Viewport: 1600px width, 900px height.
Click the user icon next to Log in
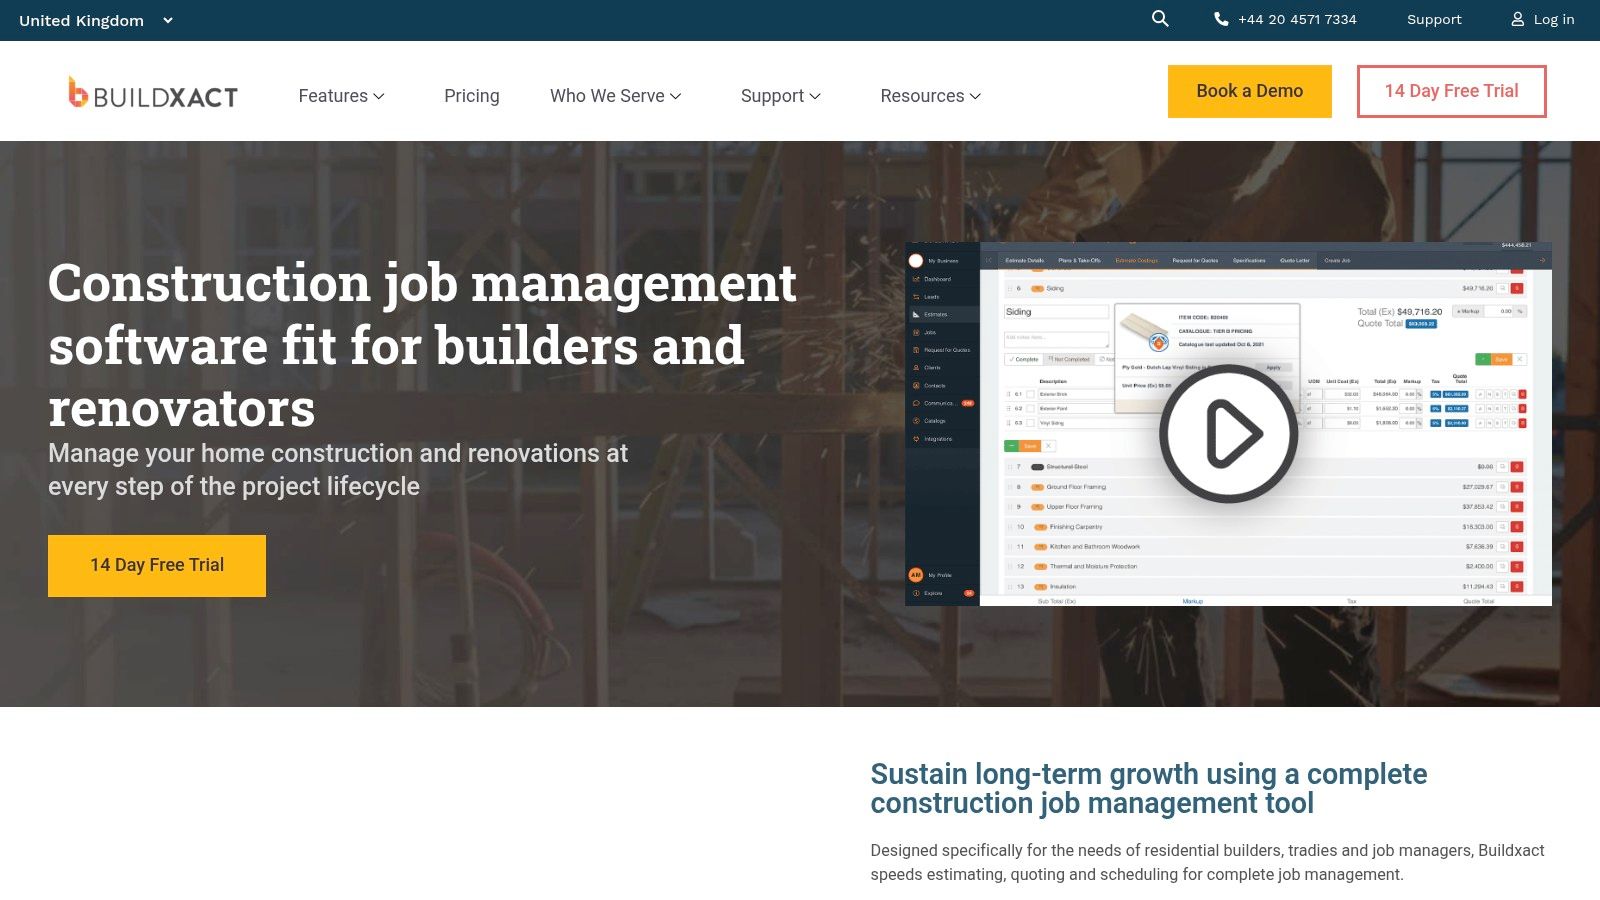pos(1517,19)
